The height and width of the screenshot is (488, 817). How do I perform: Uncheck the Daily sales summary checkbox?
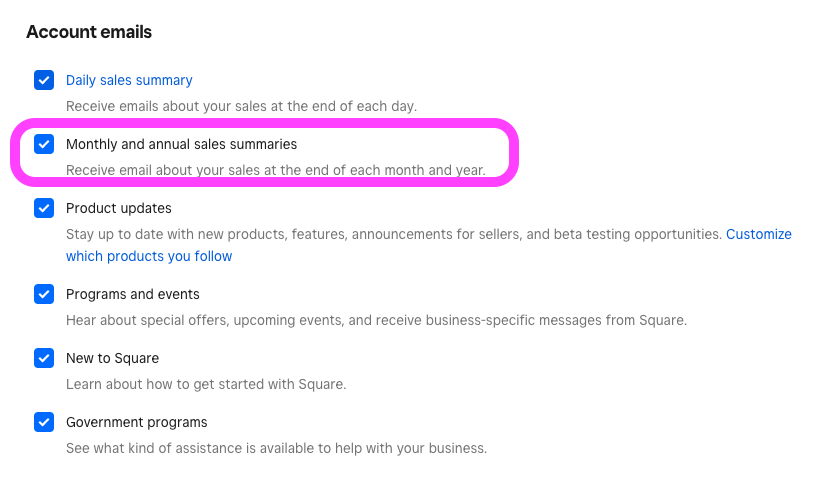click(44, 80)
